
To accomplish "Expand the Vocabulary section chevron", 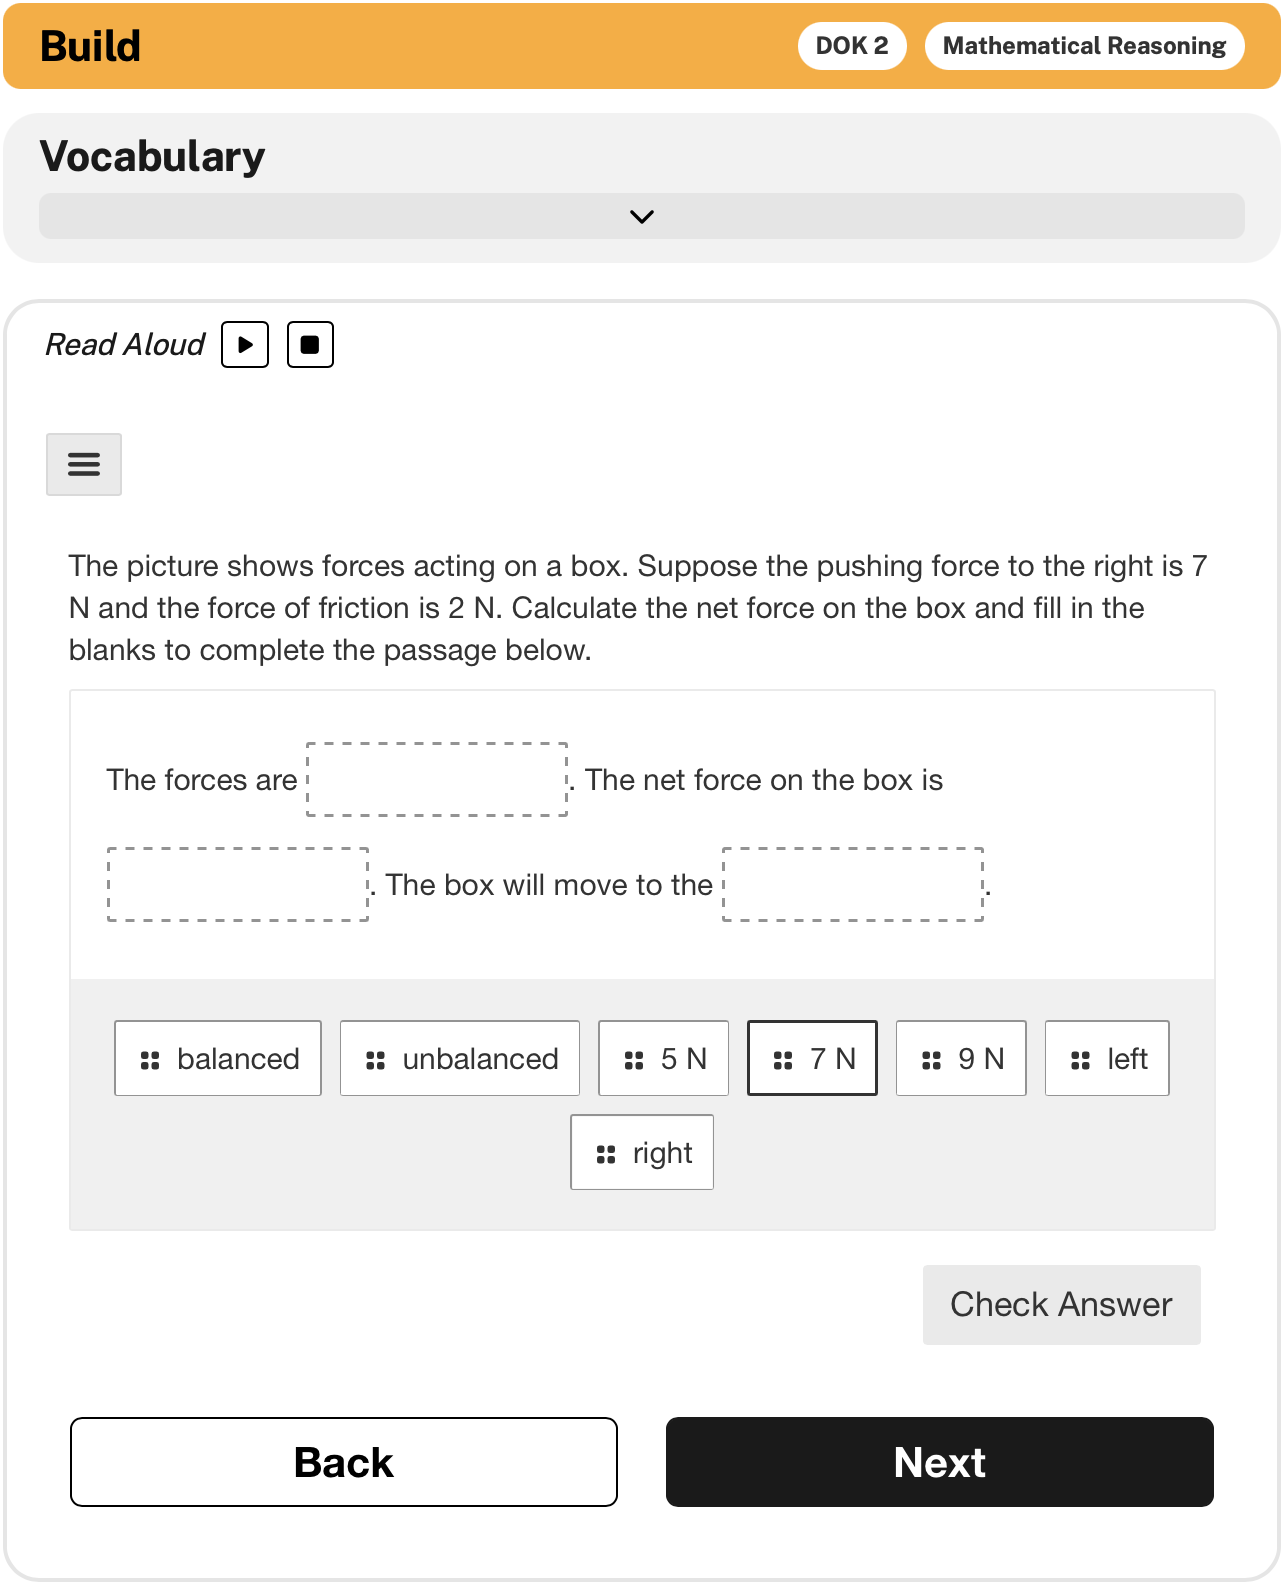I will [x=642, y=216].
